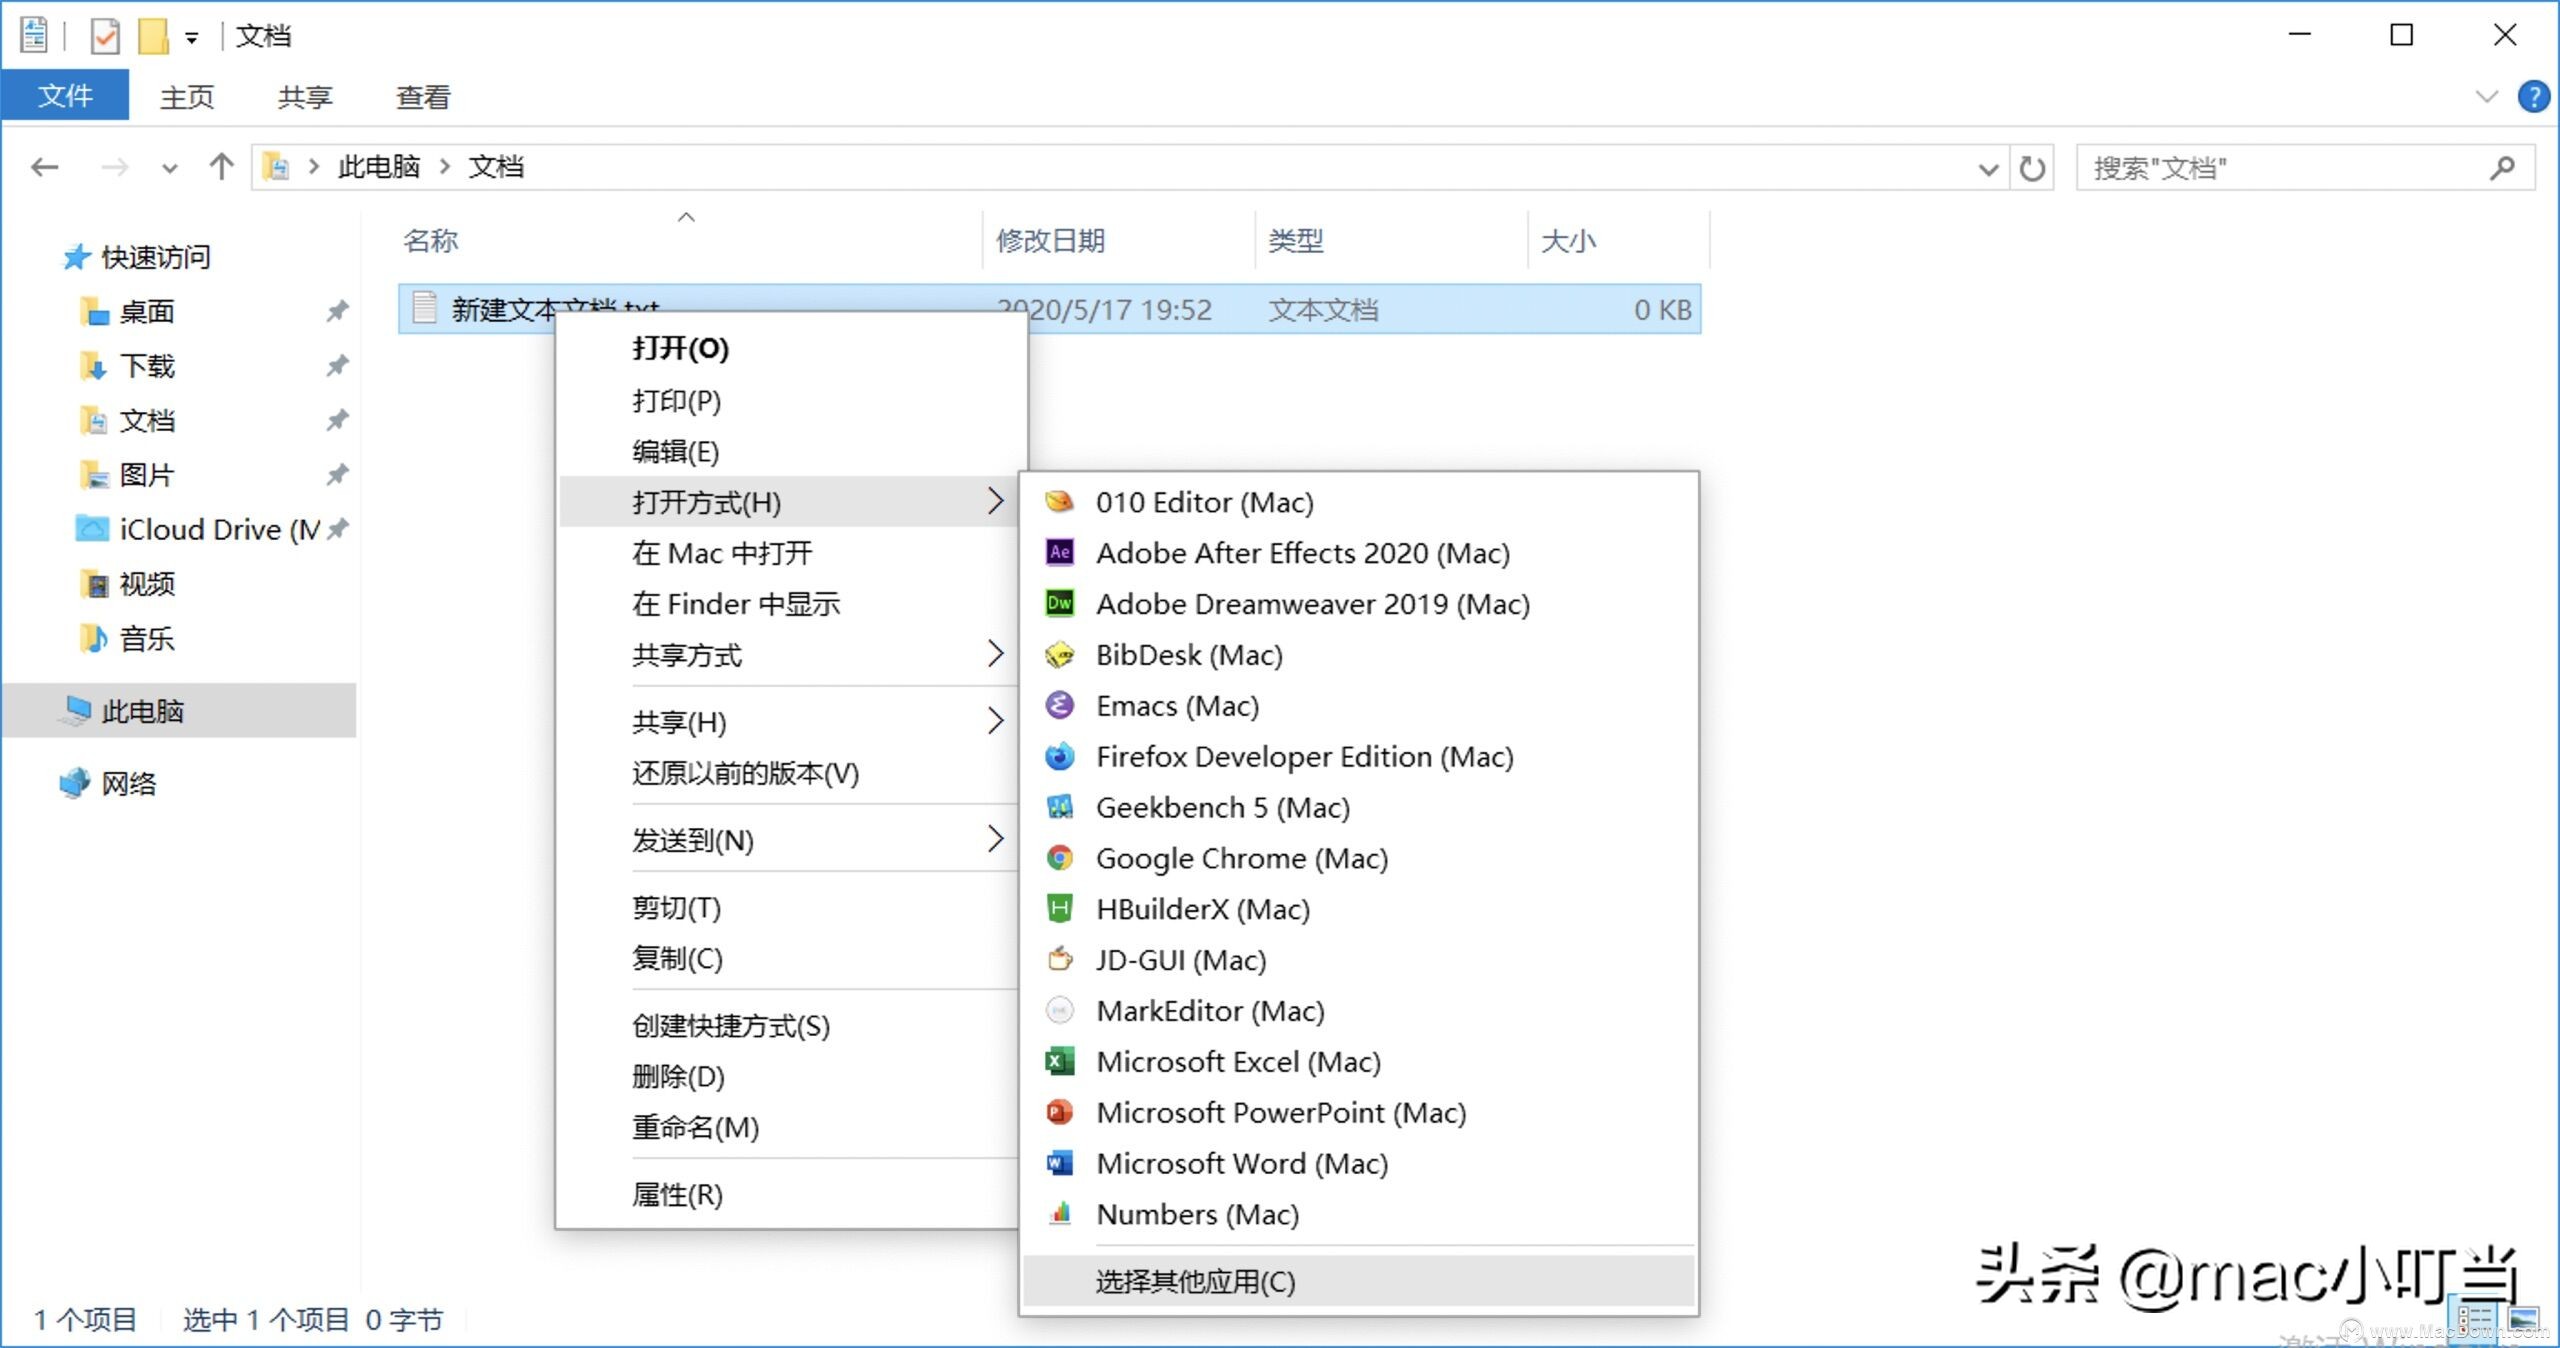Click inside the 搜索"文档" search field
The image size is (2560, 1348).
click(2280, 167)
